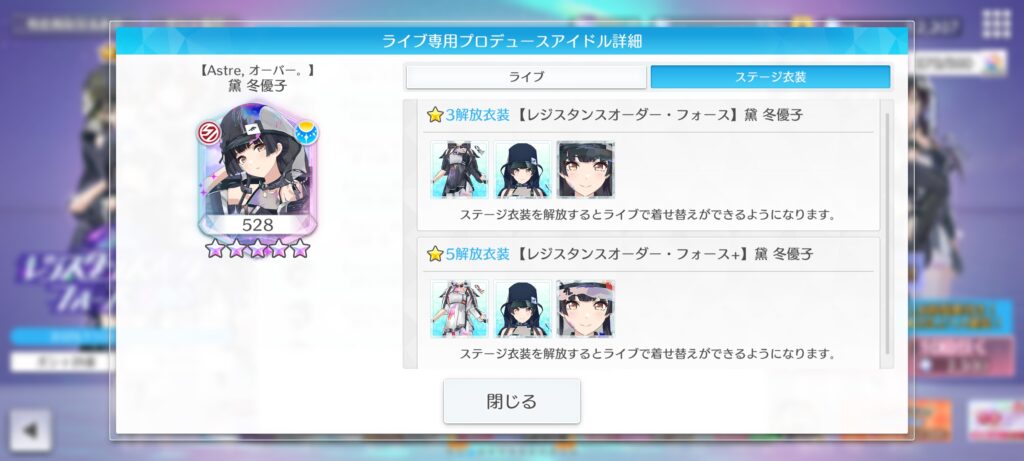The height and width of the screenshot is (461, 1024).
Task: Click the 528 level value on idol card
Action: pyautogui.click(x=257, y=225)
